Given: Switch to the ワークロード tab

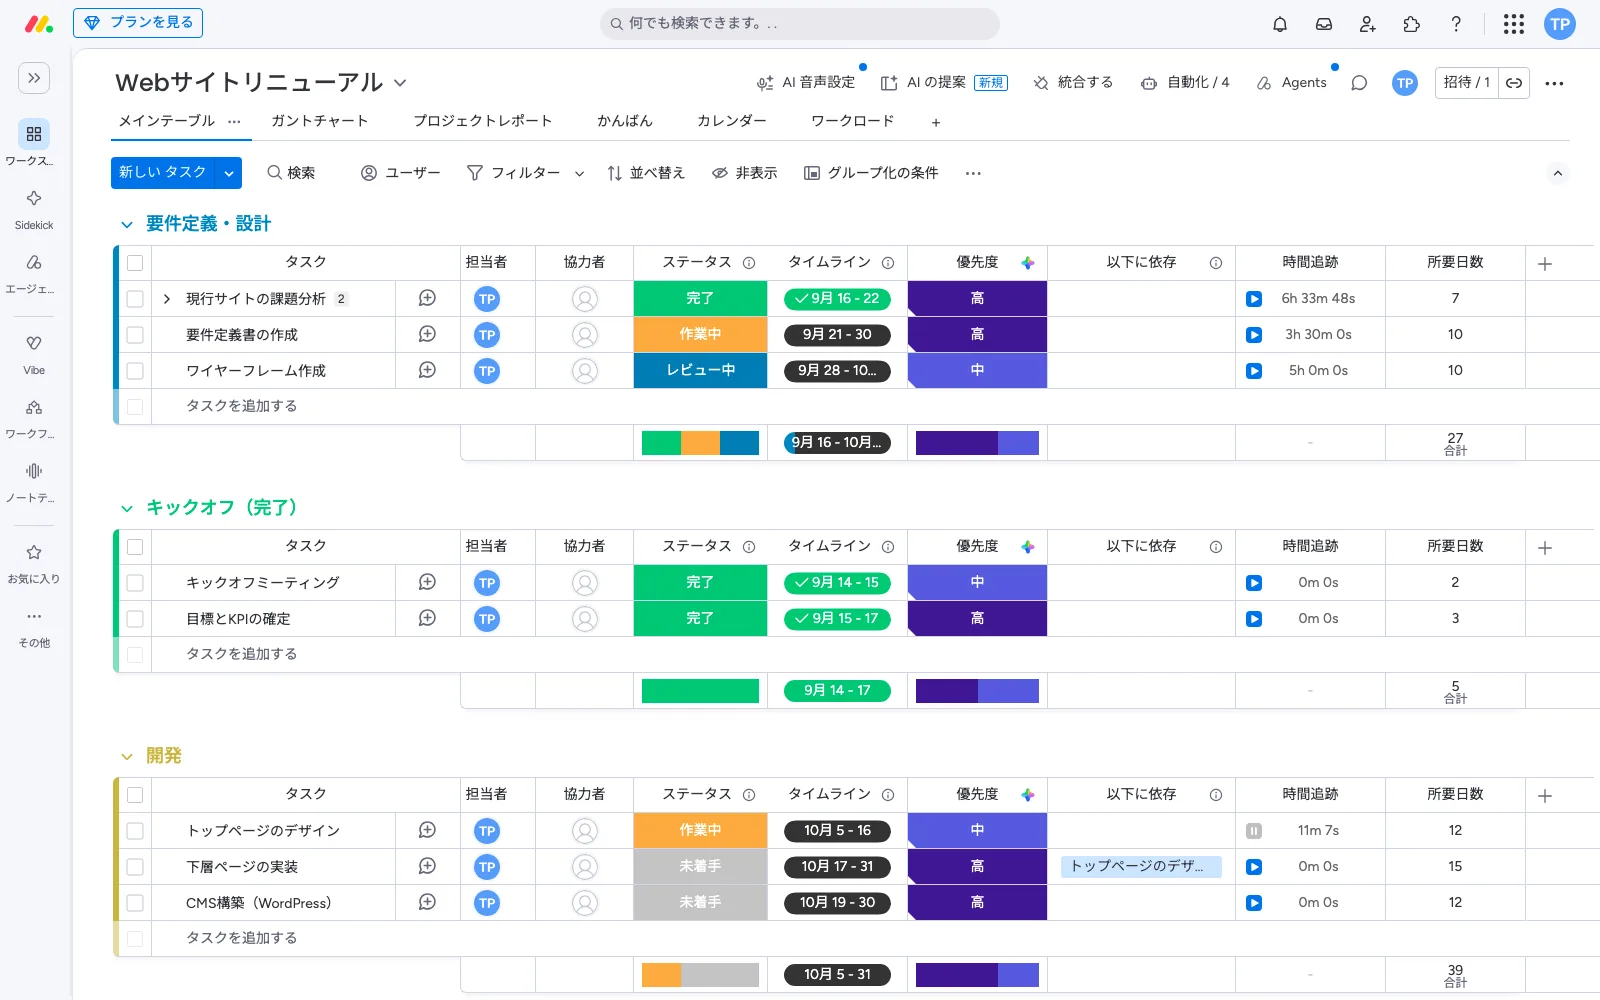Looking at the screenshot, I should pyautogui.click(x=853, y=121).
